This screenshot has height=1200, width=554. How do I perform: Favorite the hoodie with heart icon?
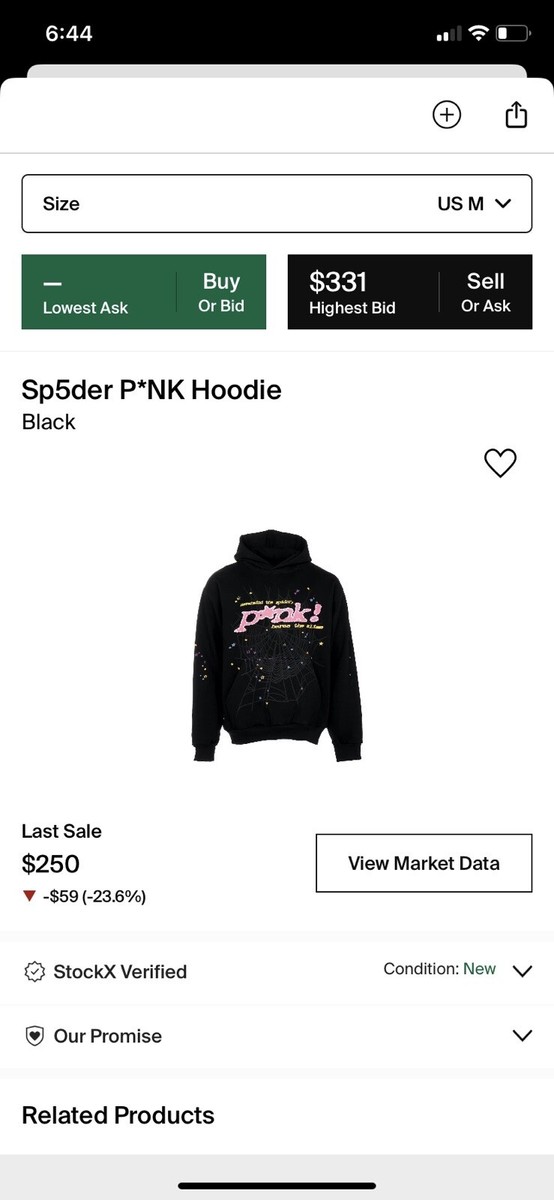click(x=500, y=463)
